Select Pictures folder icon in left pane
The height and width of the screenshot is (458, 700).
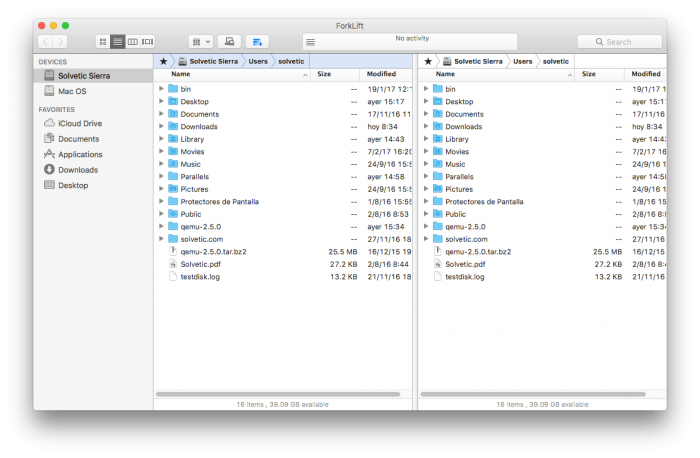click(x=173, y=189)
